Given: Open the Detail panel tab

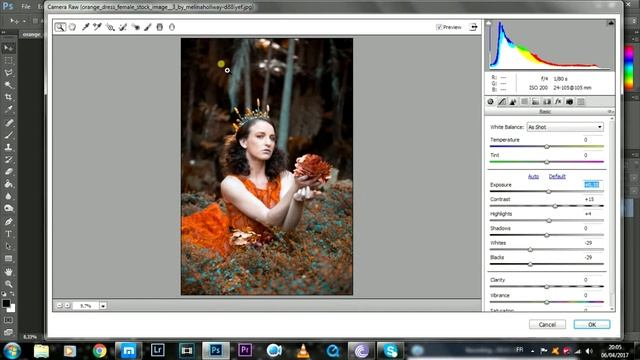Looking at the screenshot, I should click(x=513, y=102).
